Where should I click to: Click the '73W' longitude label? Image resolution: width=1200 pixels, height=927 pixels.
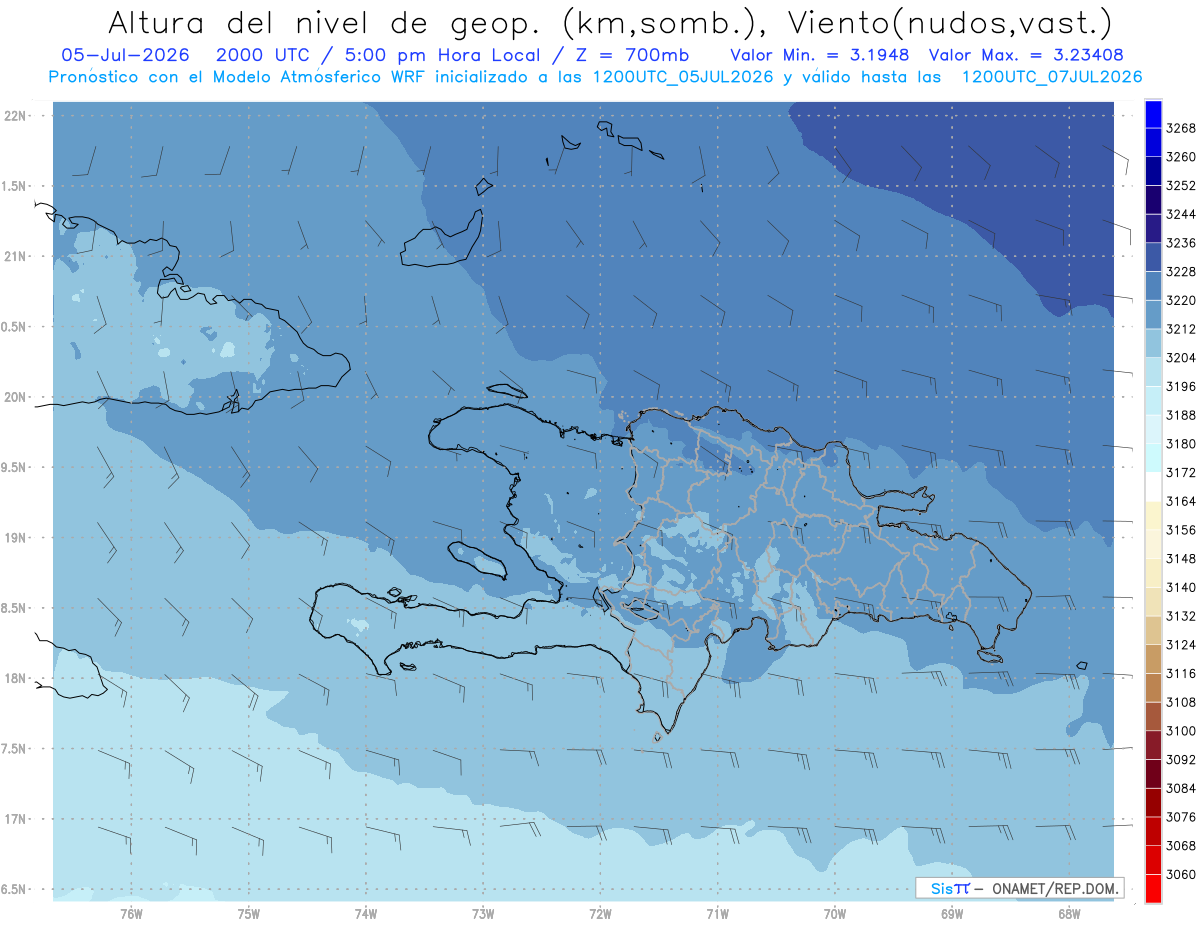(483, 913)
